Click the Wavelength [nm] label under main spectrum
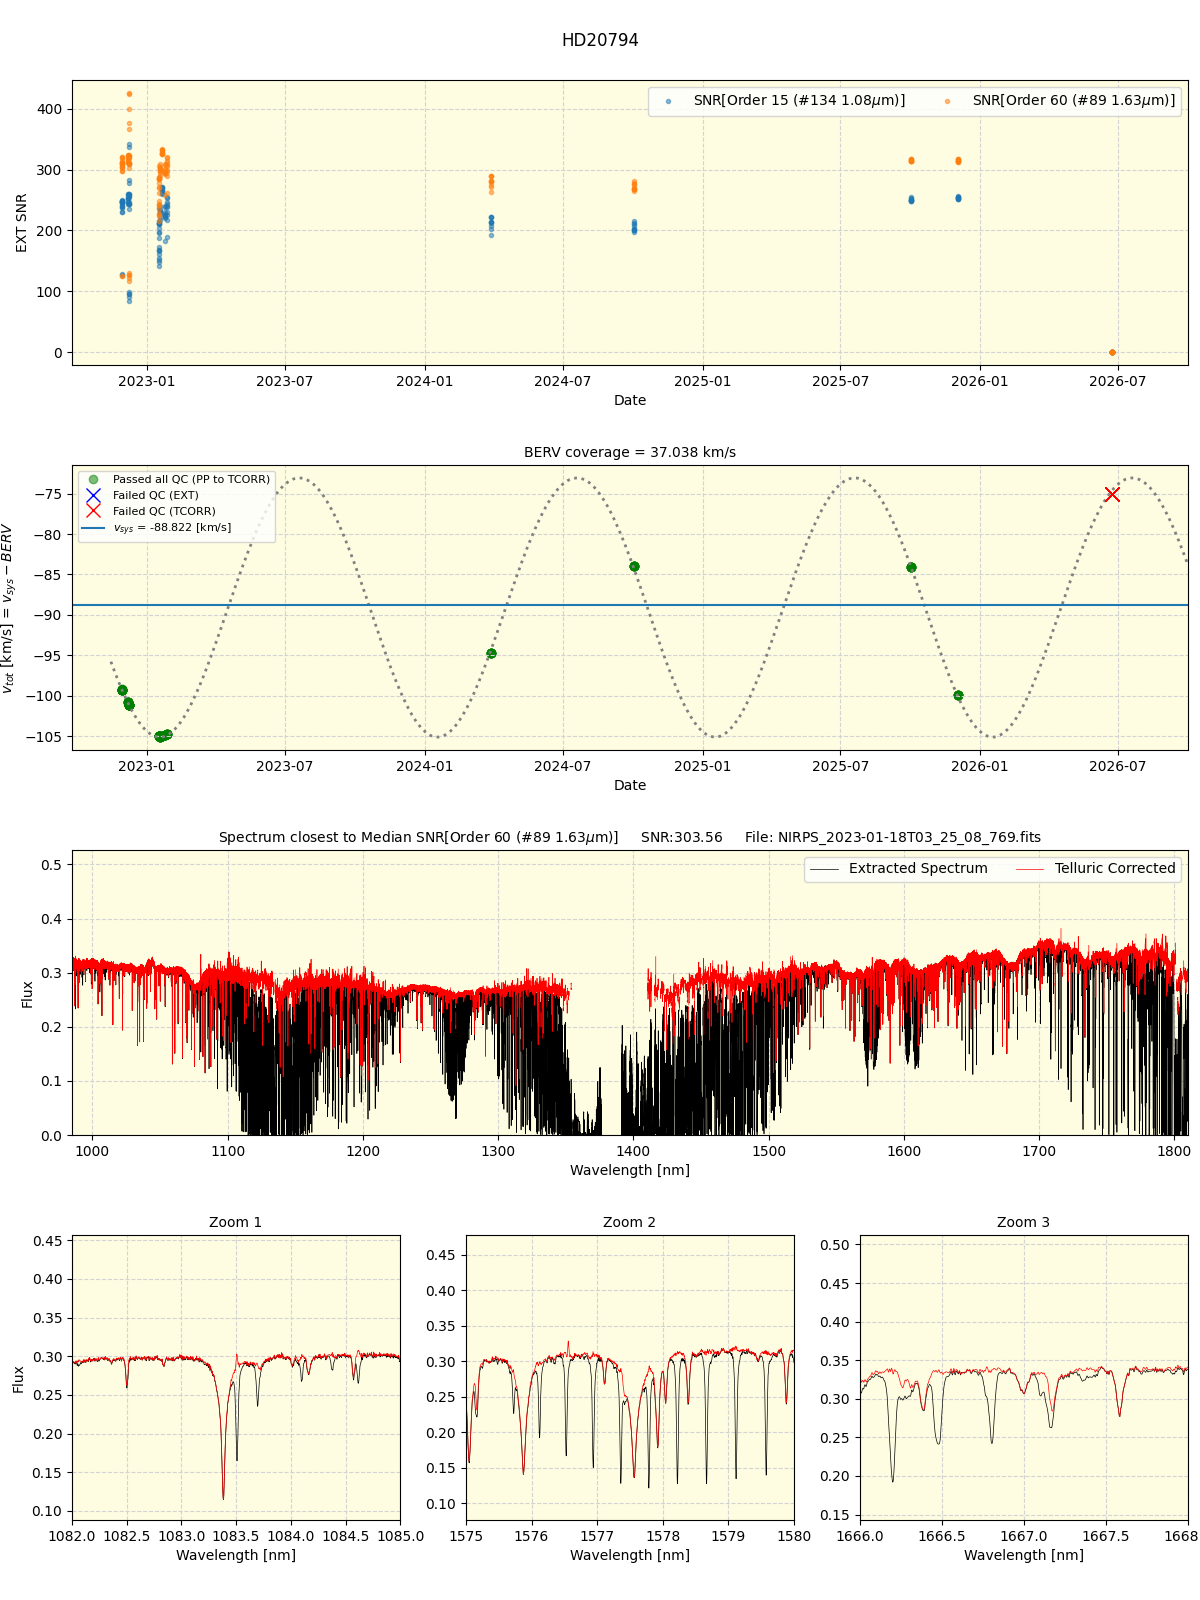 pos(630,1171)
